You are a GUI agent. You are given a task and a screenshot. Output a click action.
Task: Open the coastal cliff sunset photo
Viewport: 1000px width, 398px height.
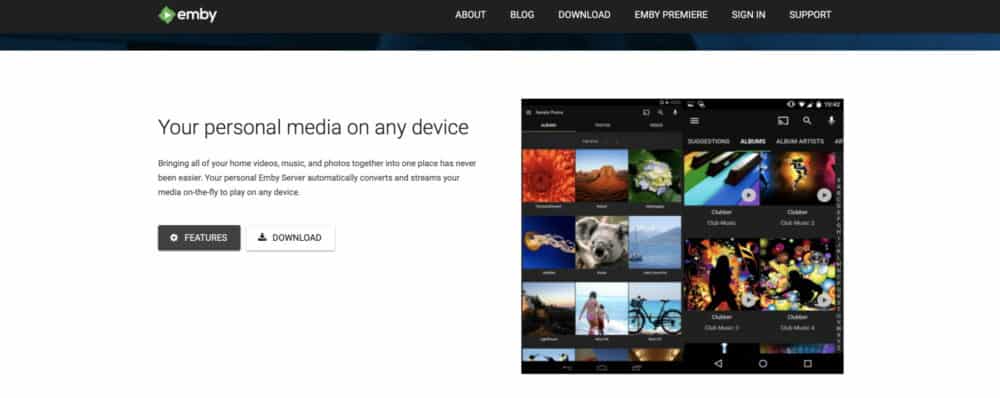pyautogui.click(x=548, y=309)
